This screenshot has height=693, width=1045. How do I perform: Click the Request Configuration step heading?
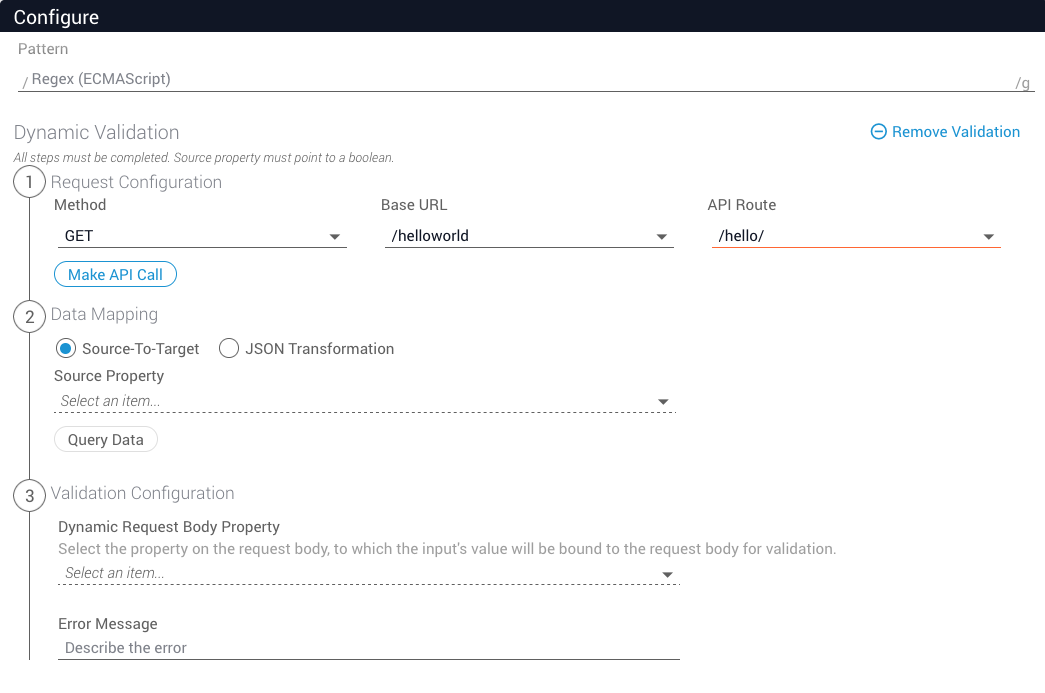(136, 182)
